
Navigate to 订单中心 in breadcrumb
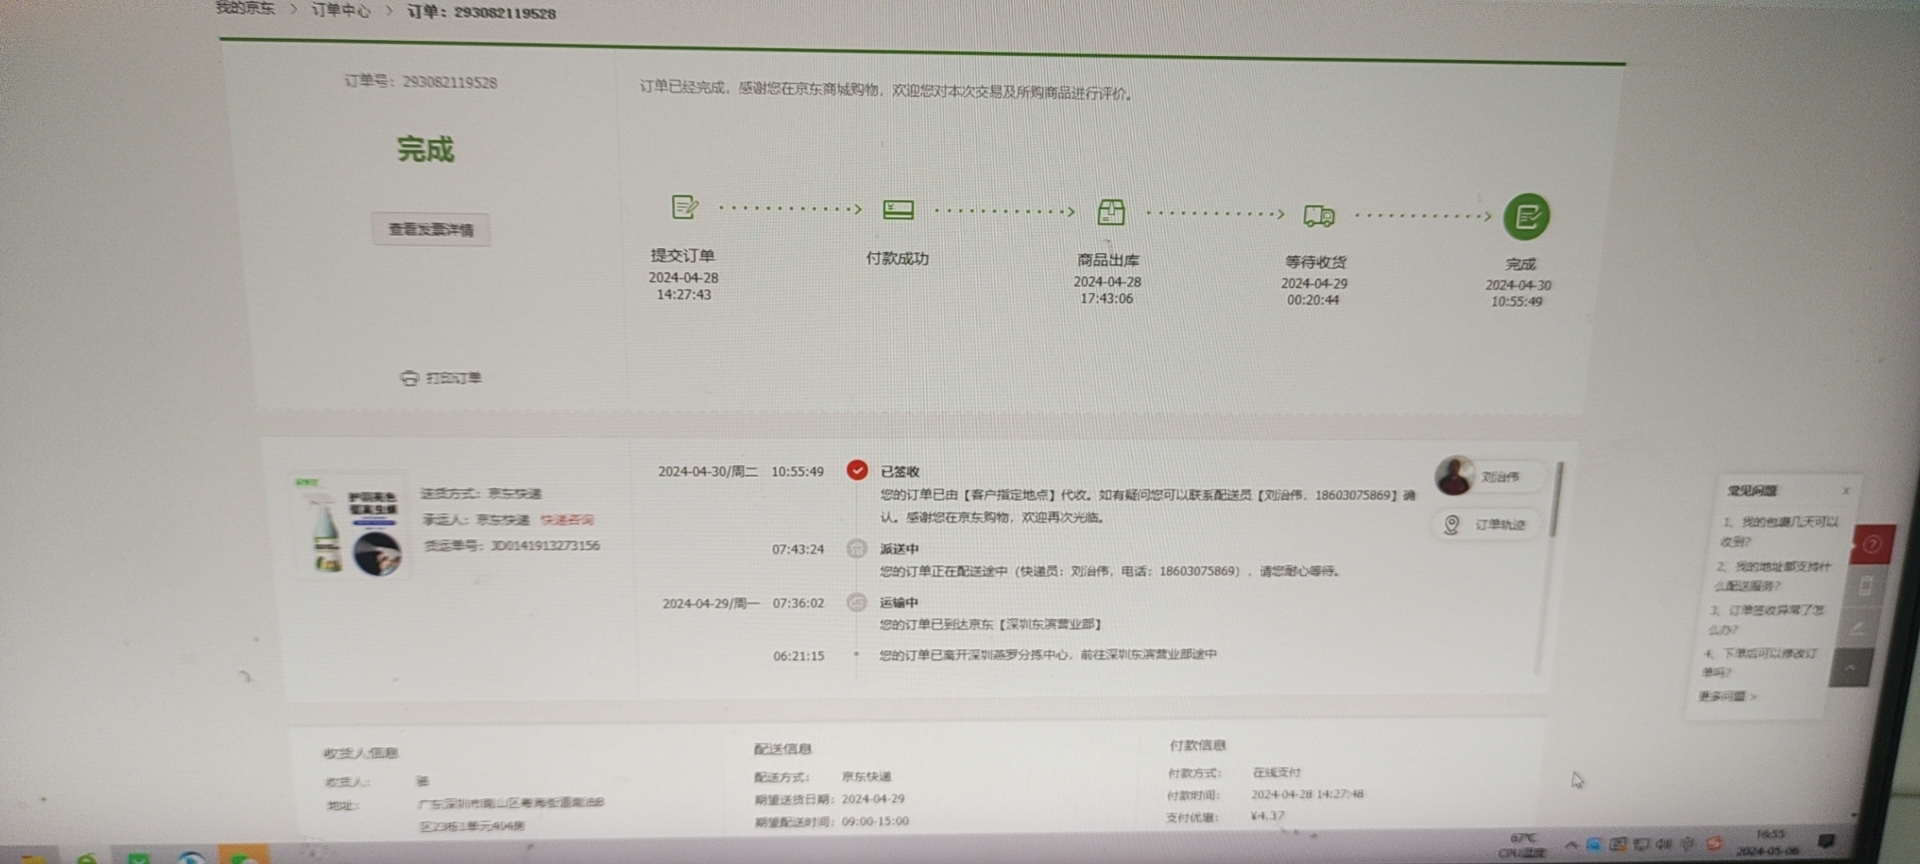pos(340,10)
